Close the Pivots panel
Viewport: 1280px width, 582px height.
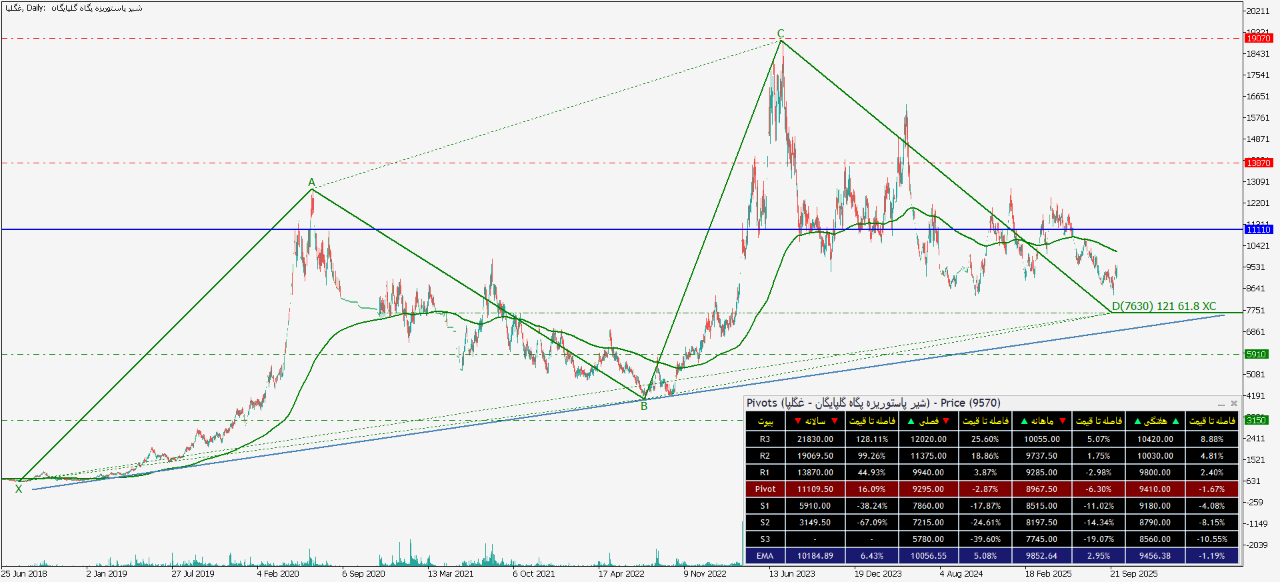tap(1233, 403)
